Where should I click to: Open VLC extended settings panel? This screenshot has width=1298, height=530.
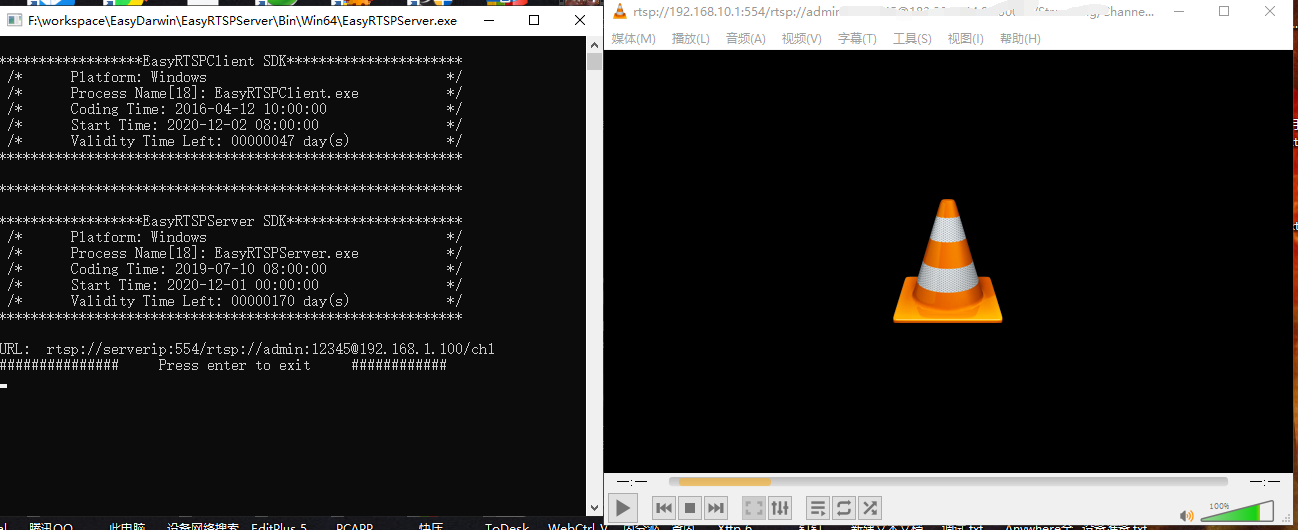pyautogui.click(x=780, y=508)
